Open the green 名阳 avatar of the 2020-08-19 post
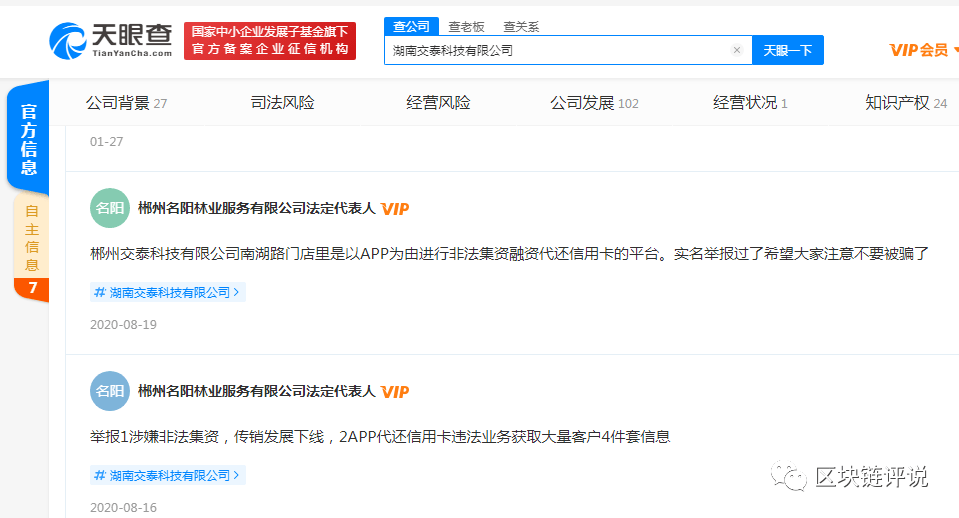The width and height of the screenshot is (959, 518). click(110, 208)
